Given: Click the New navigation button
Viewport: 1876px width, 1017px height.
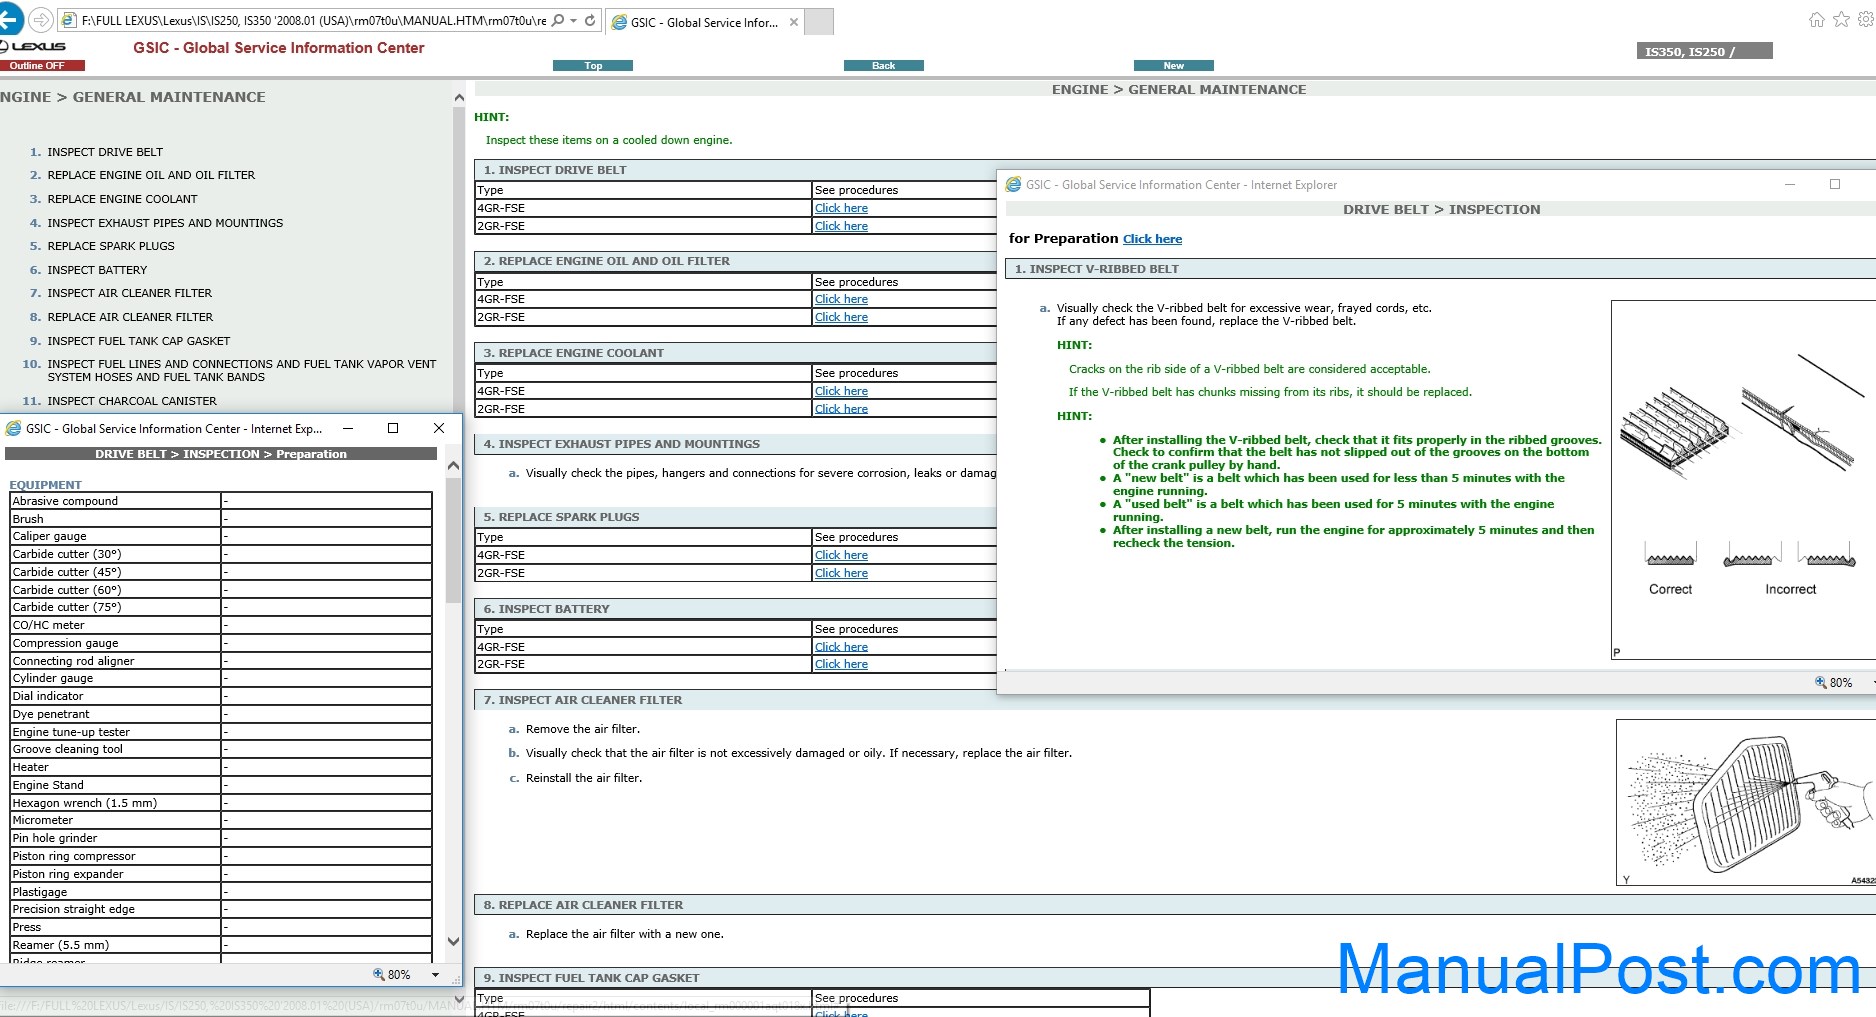Looking at the screenshot, I should 1174,66.
